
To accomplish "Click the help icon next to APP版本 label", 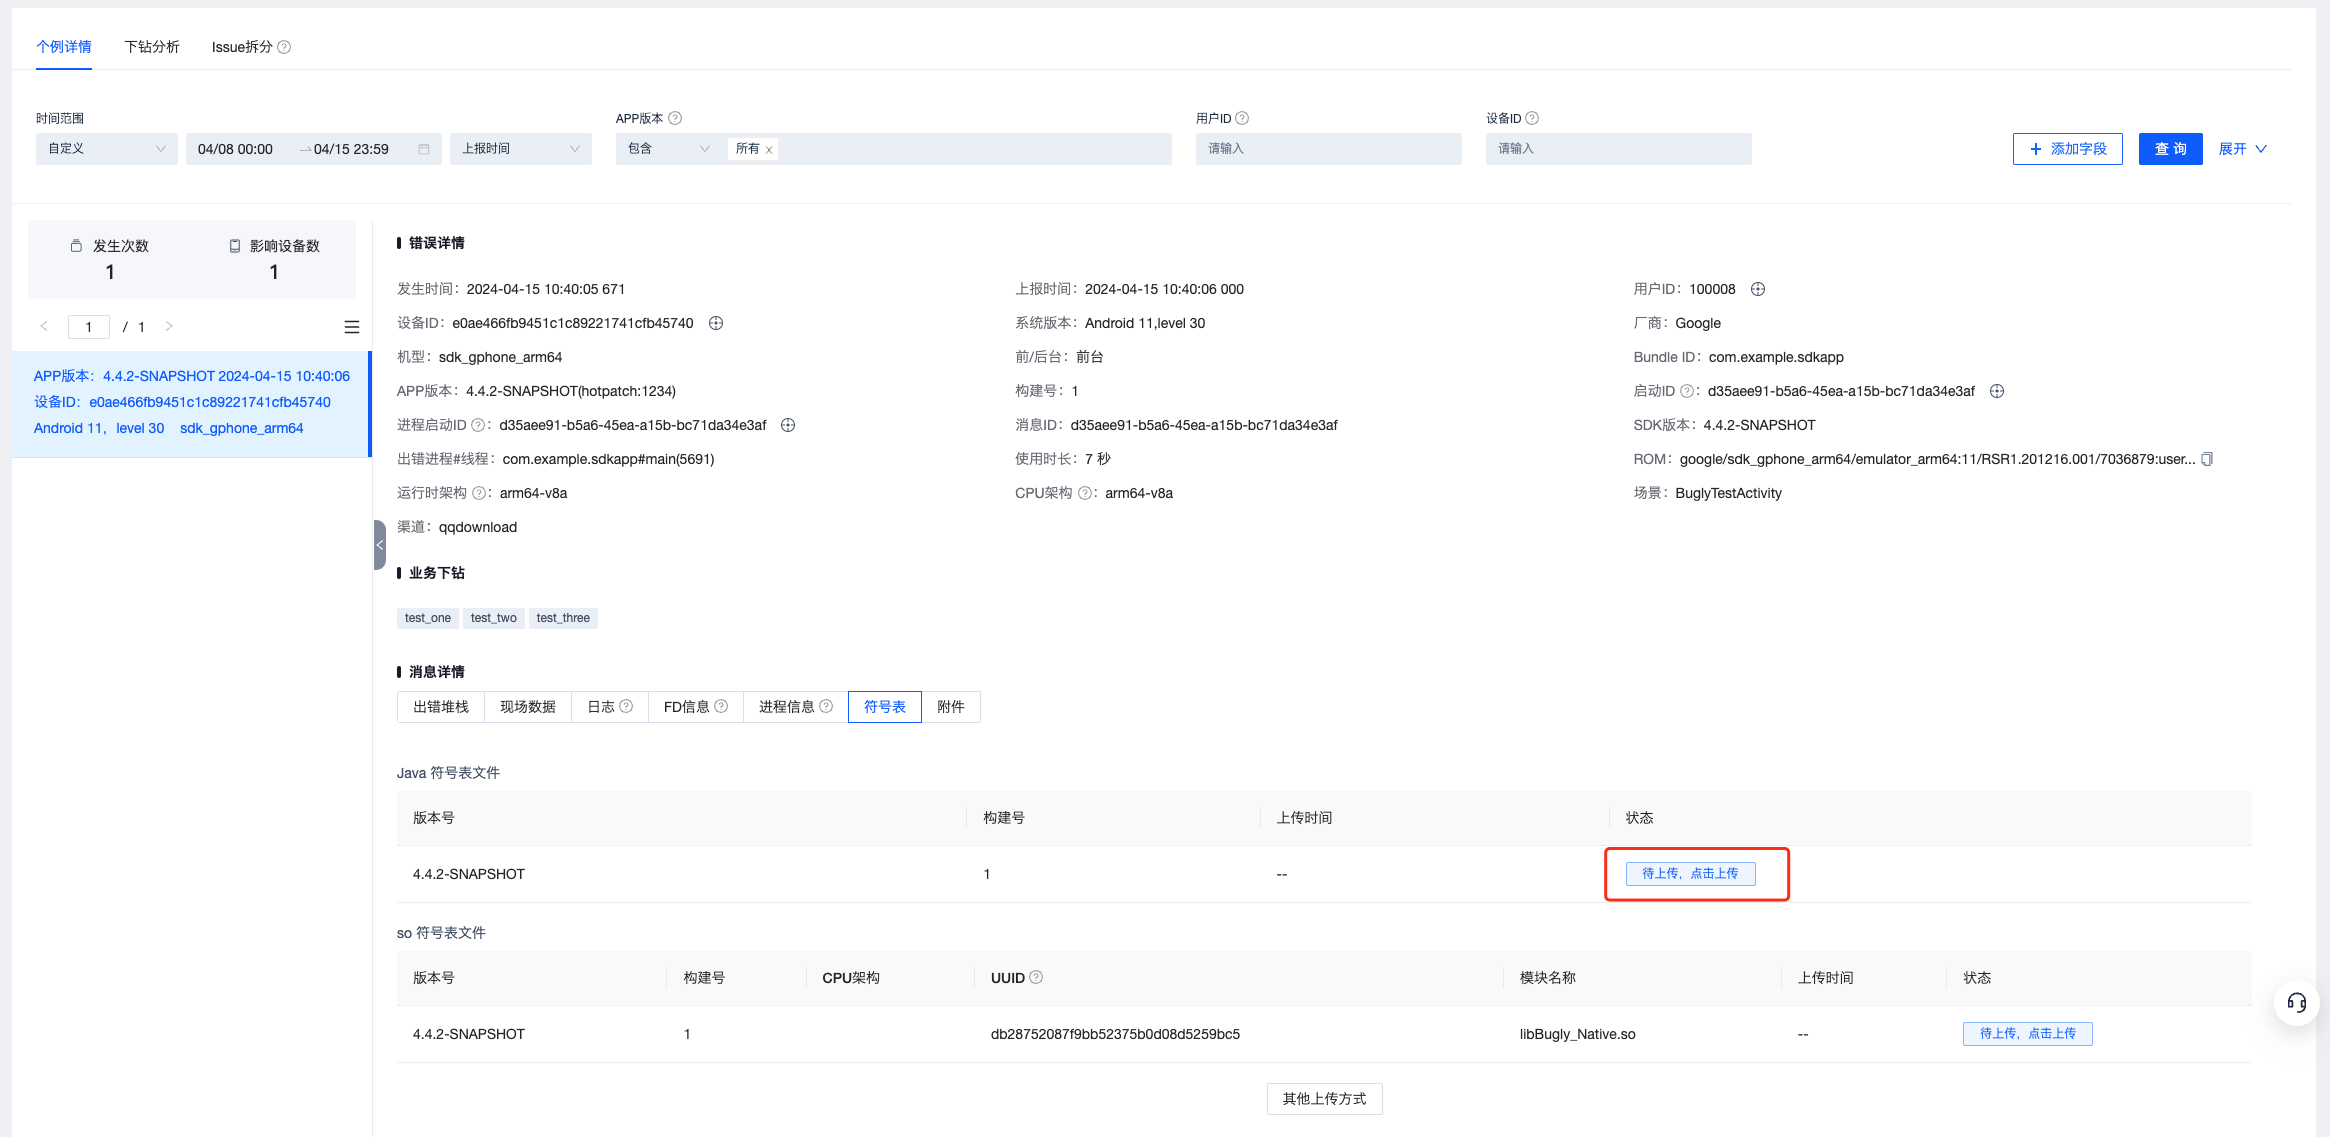I will tap(675, 118).
